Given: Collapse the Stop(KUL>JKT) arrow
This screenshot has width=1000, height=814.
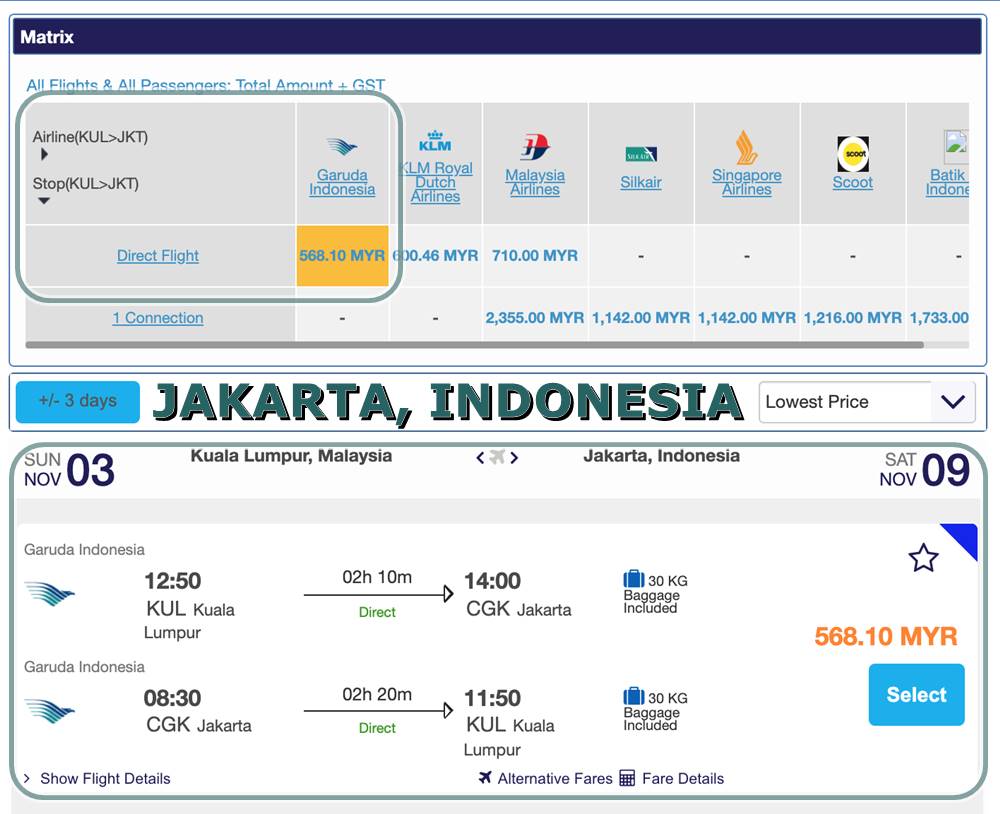Looking at the screenshot, I should 44,201.
